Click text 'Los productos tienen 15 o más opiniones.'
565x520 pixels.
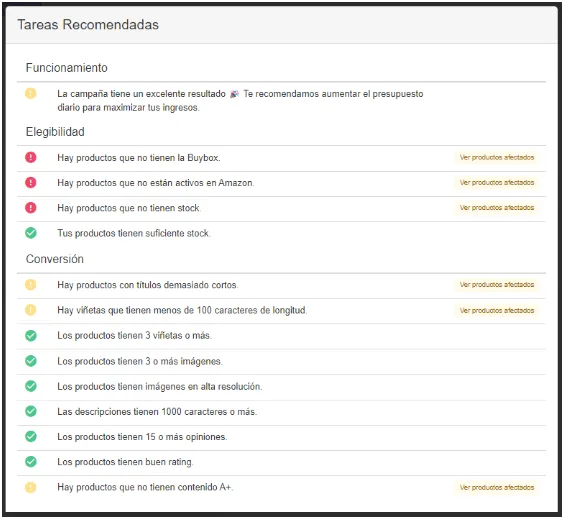[142, 437]
